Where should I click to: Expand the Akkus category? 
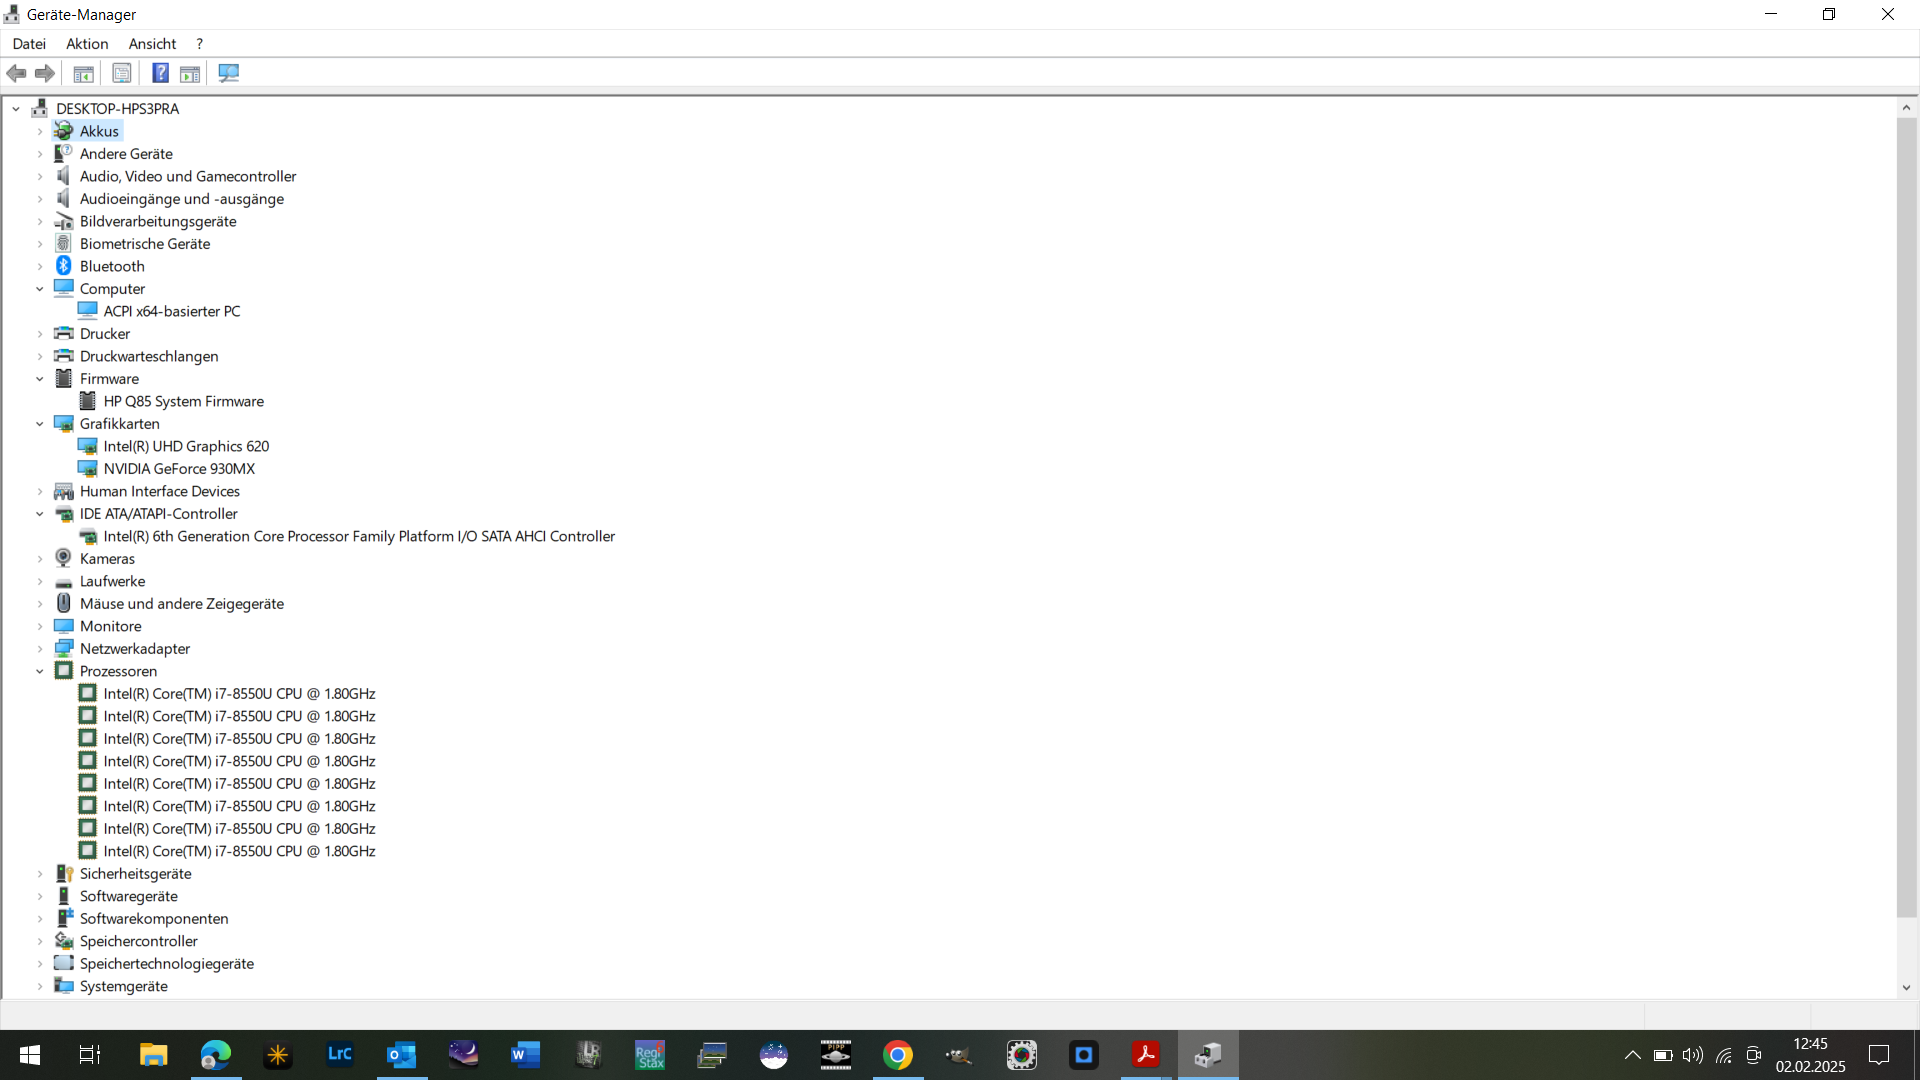[40, 131]
